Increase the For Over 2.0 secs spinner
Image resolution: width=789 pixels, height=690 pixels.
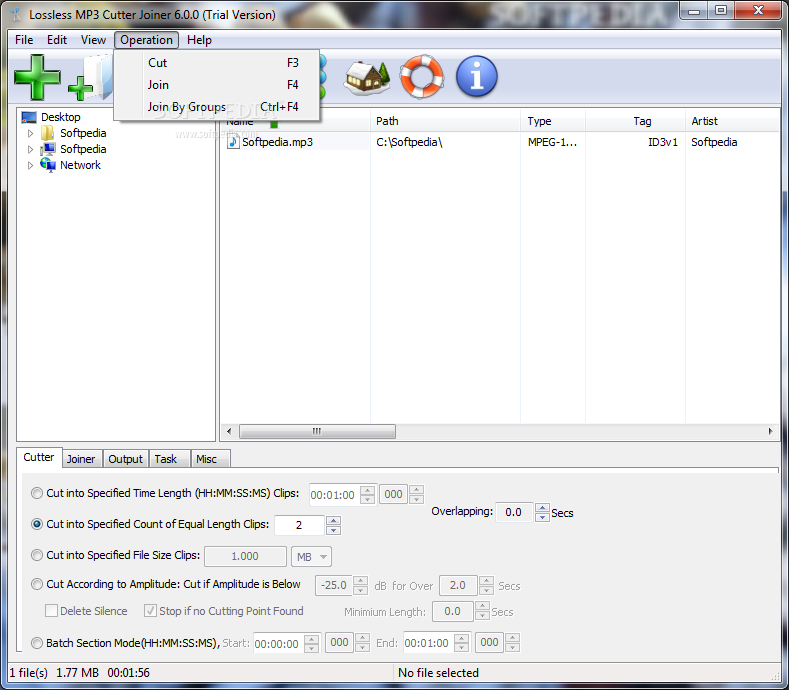click(x=486, y=581)
